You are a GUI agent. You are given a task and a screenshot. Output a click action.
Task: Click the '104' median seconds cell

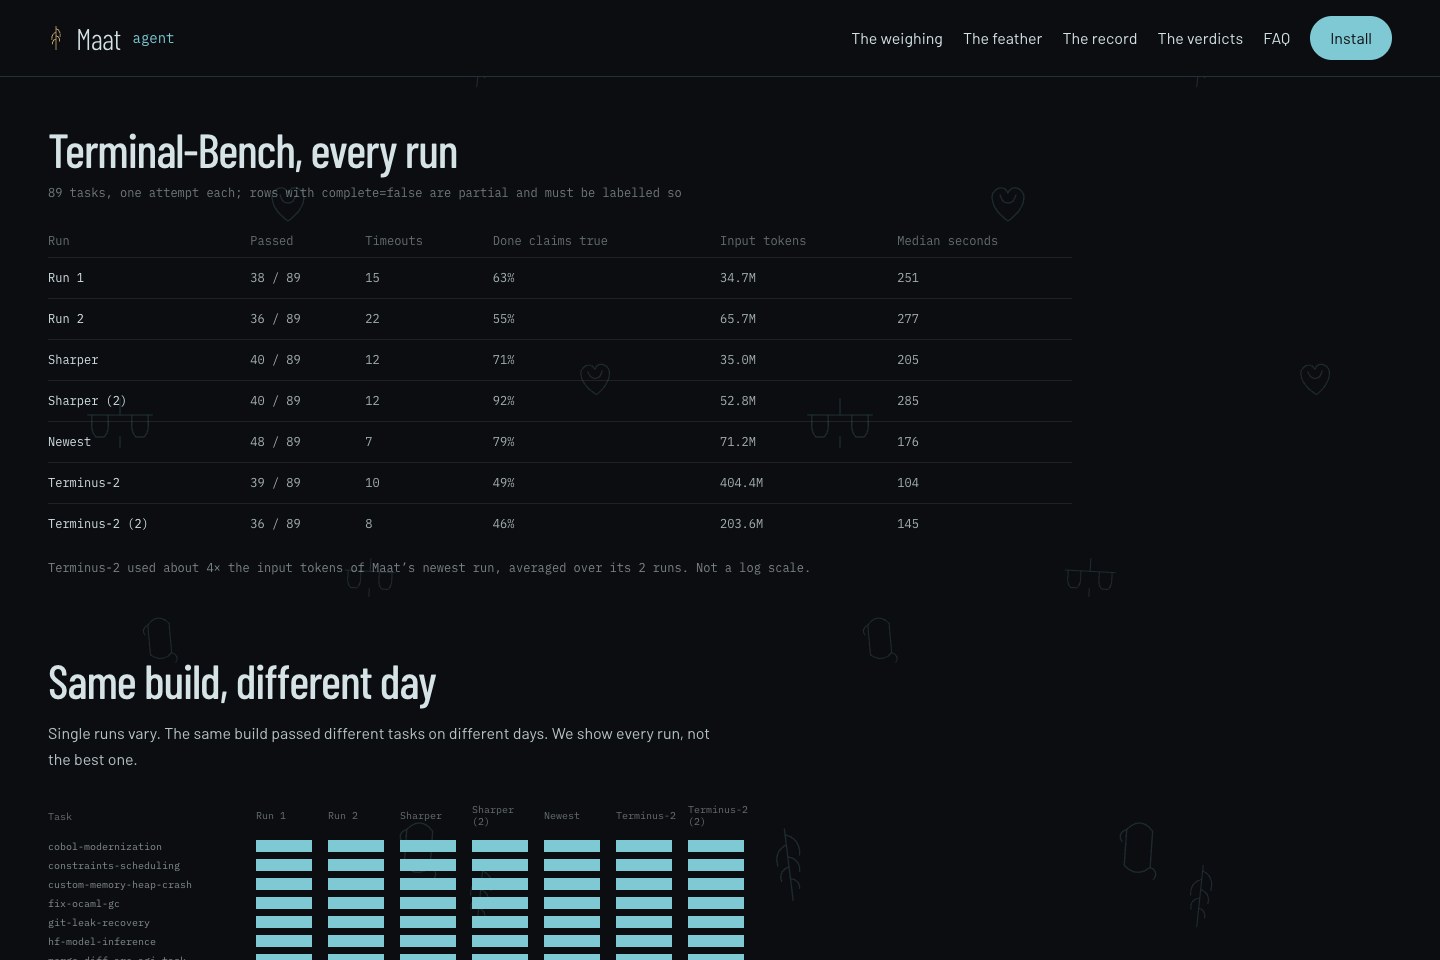tap(908, 483)
